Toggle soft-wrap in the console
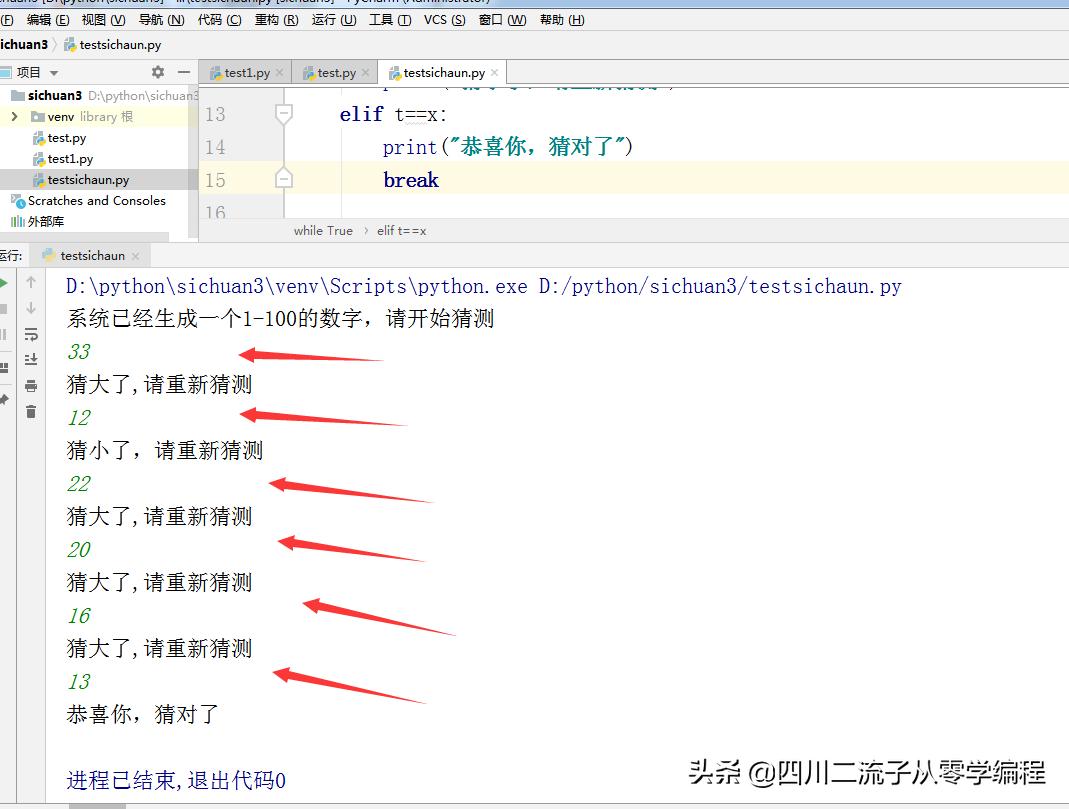Image resolution: width=1069 pixels, height=809 pixels. pyautogui.click(x=31, y=333)
